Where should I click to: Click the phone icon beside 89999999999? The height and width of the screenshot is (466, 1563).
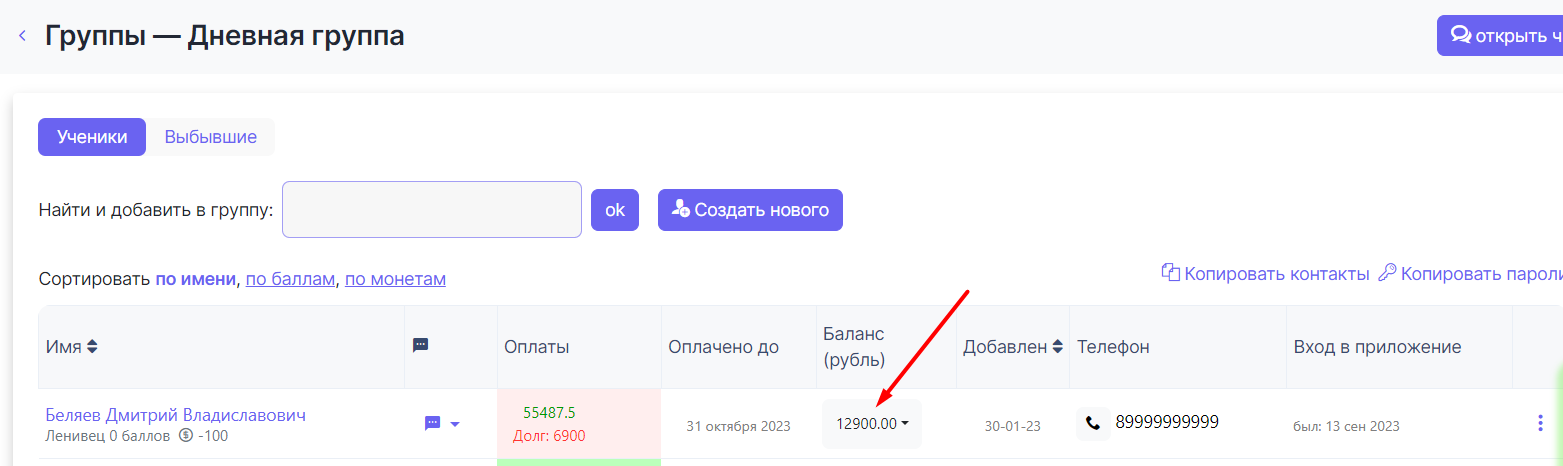1093,424
